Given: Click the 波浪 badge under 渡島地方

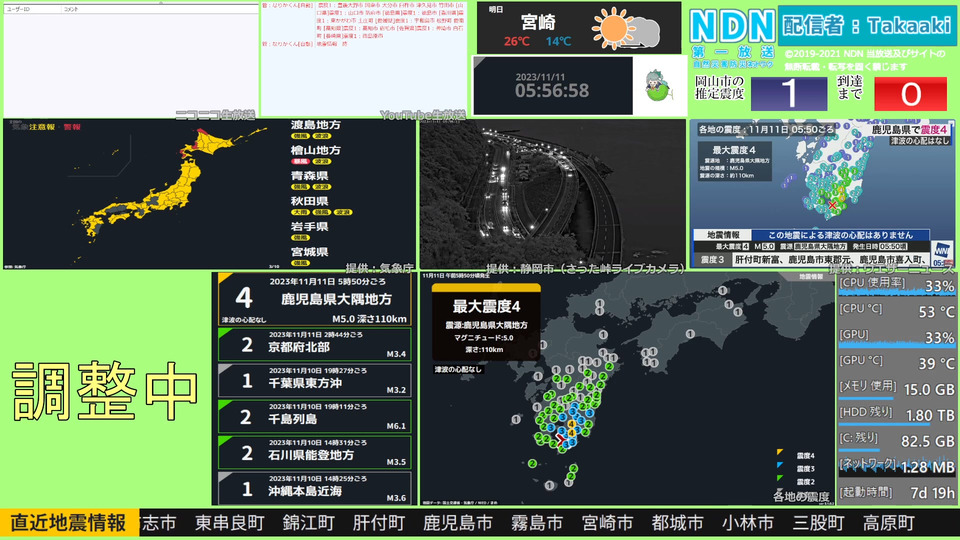Looking at the screenshot, I should point(321,136).
